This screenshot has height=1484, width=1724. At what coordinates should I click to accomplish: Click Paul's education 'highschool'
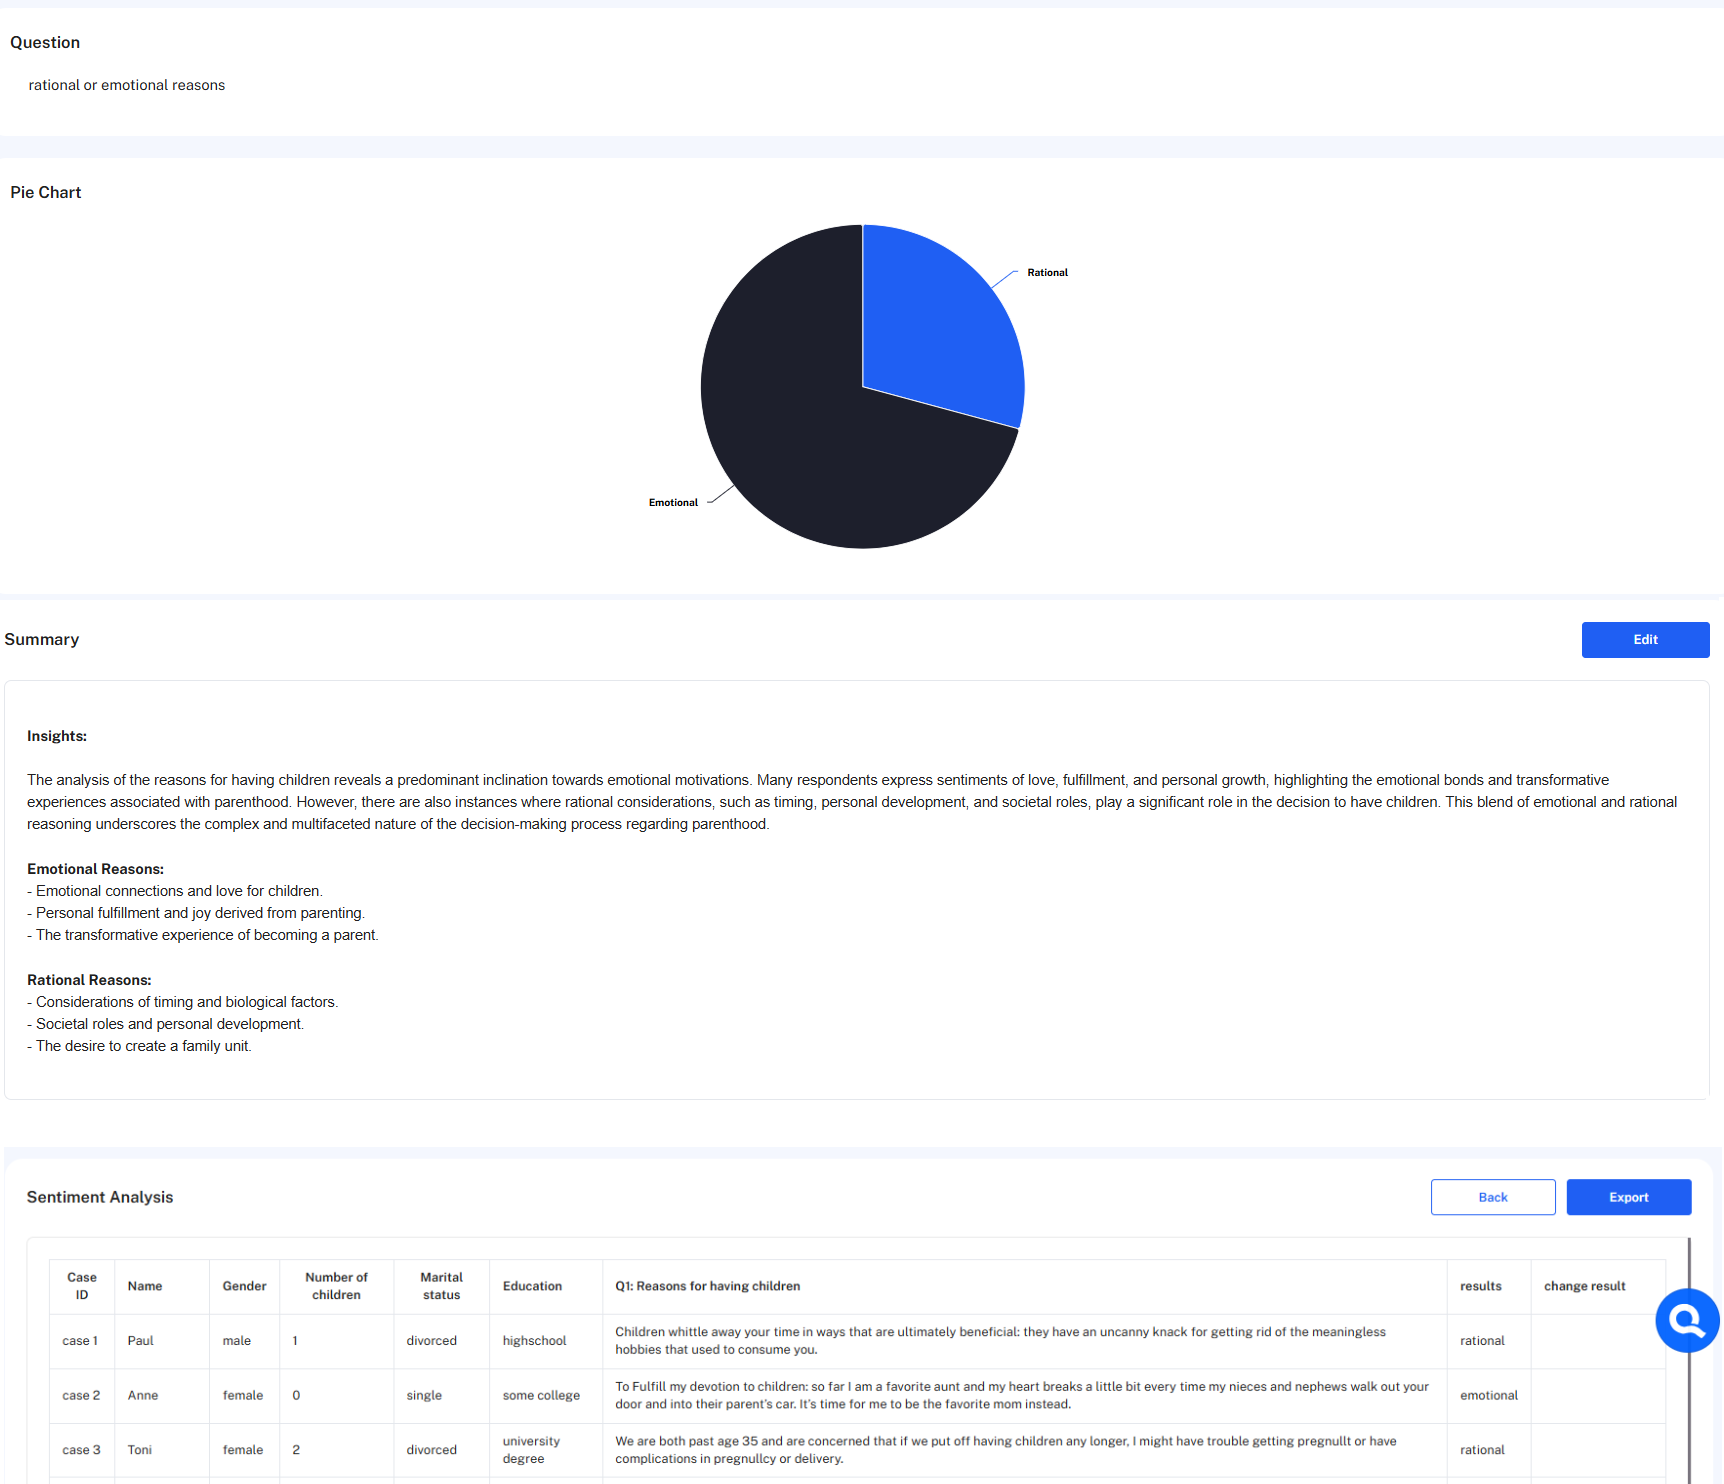(x=546, y=1341)
